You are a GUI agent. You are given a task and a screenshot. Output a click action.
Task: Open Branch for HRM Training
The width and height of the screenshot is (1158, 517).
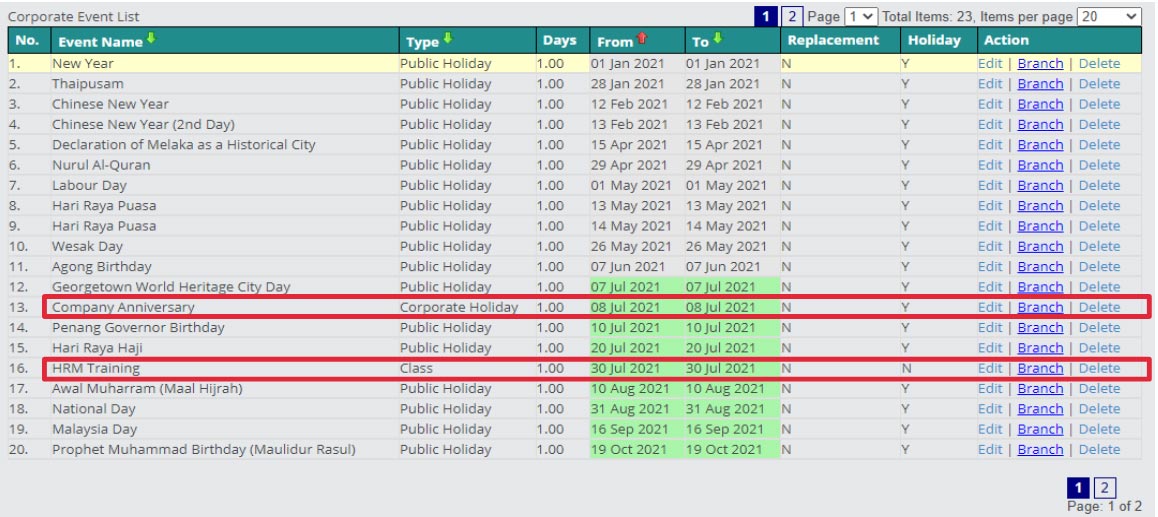coord(1041,368)
